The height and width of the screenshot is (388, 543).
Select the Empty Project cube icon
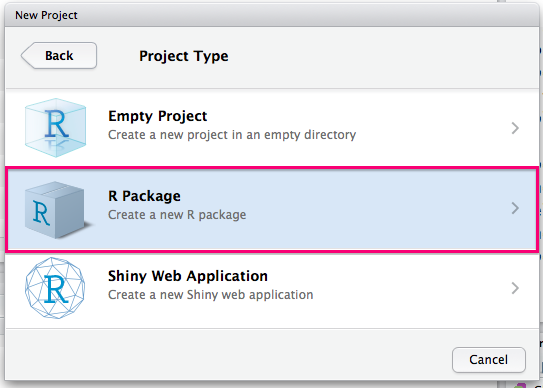(x=55, y=127)
